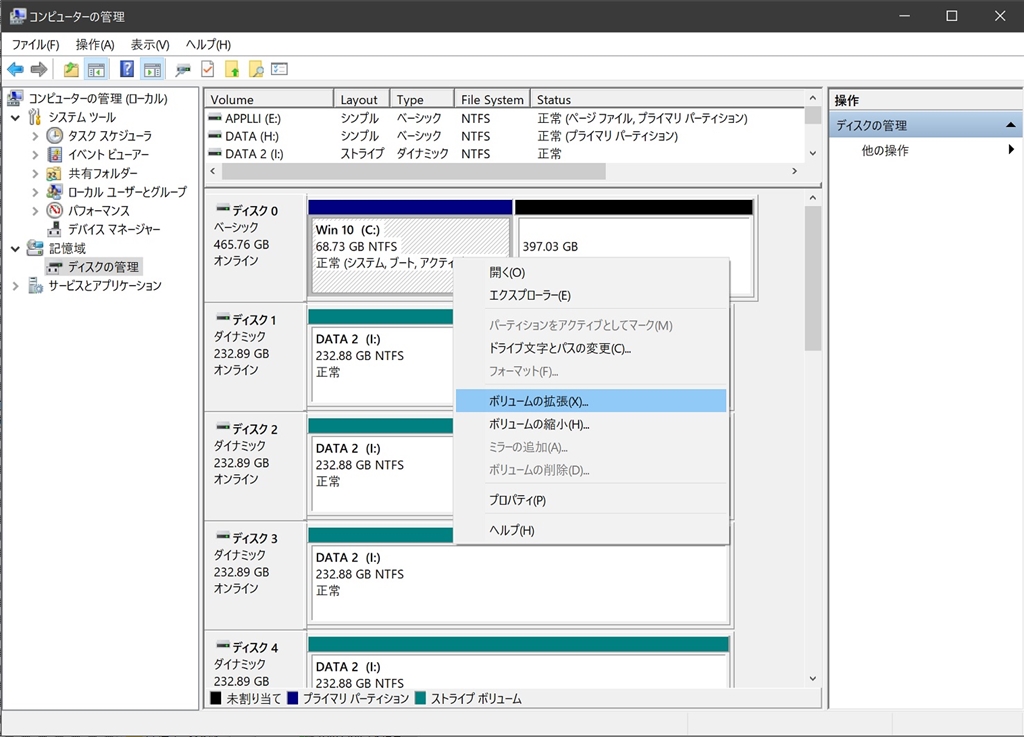Click the Up one level folder icon

(x=71, y=69)
